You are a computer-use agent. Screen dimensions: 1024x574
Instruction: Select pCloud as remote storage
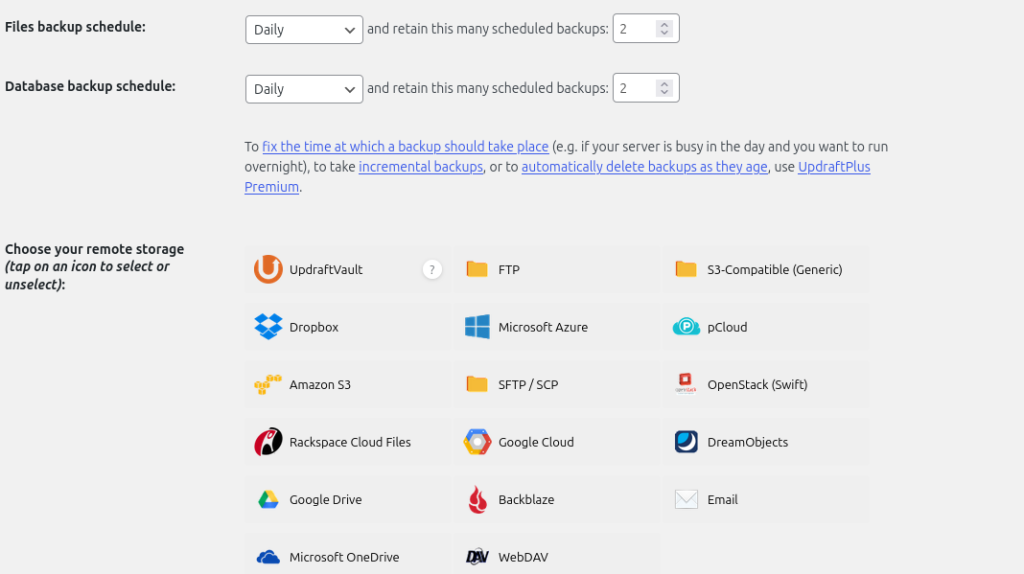click(686, 327)
